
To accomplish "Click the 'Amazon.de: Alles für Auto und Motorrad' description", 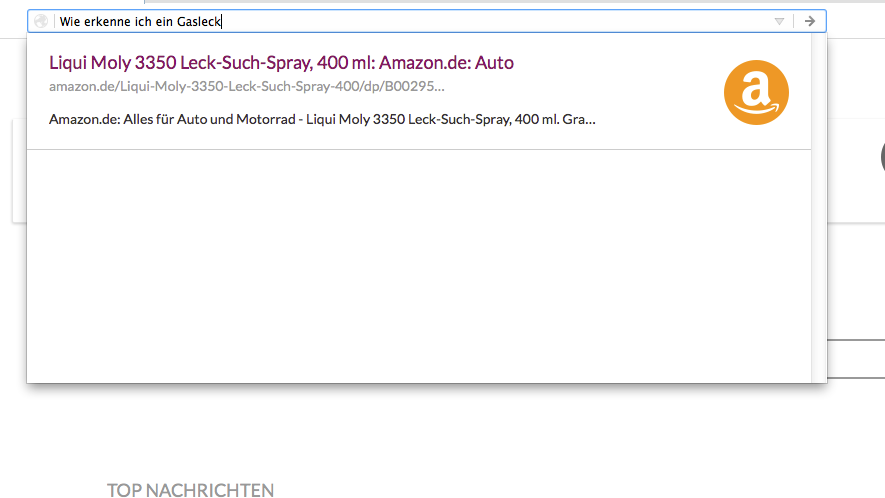I will click(x=322, y=119).
